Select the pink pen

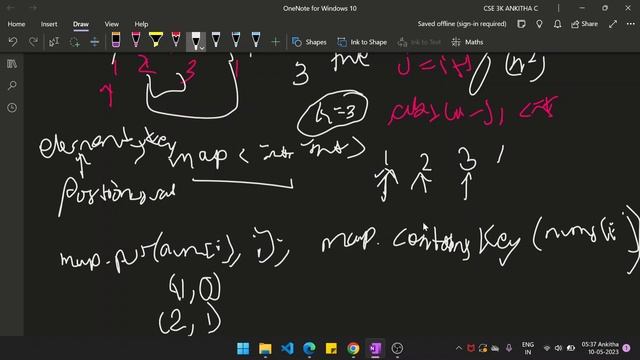[136, 40]
